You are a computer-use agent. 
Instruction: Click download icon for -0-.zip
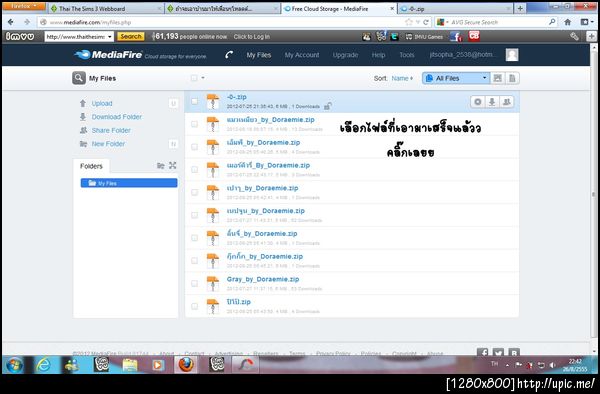(492, 102)
